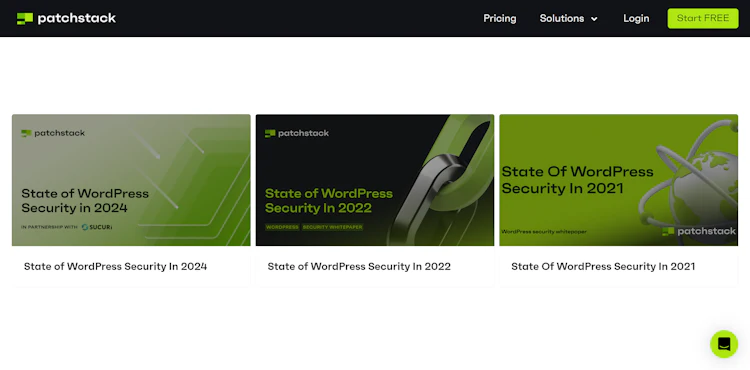750x370 pixels.
Task: Open the 2024 WordPress Security thumbnail
Action: (x=131, y=180)
